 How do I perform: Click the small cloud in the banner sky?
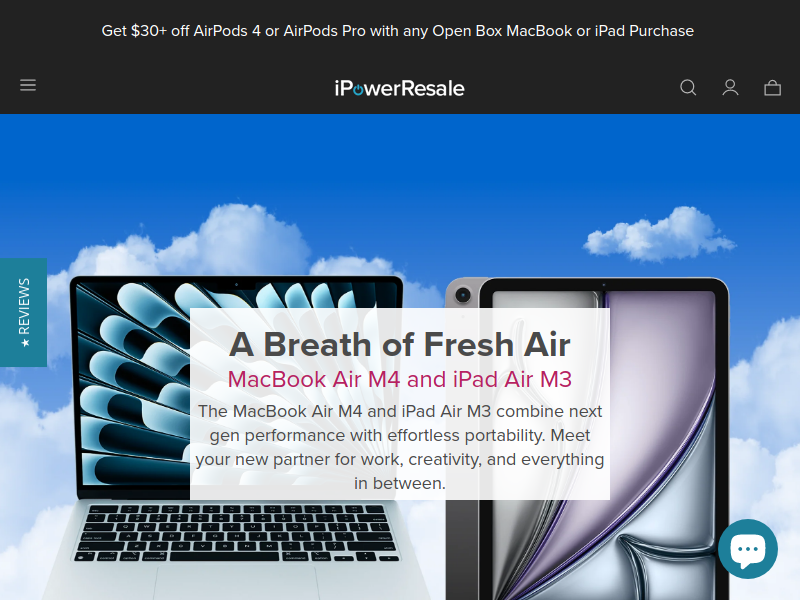pyautogui.click(x=659, y=234)
